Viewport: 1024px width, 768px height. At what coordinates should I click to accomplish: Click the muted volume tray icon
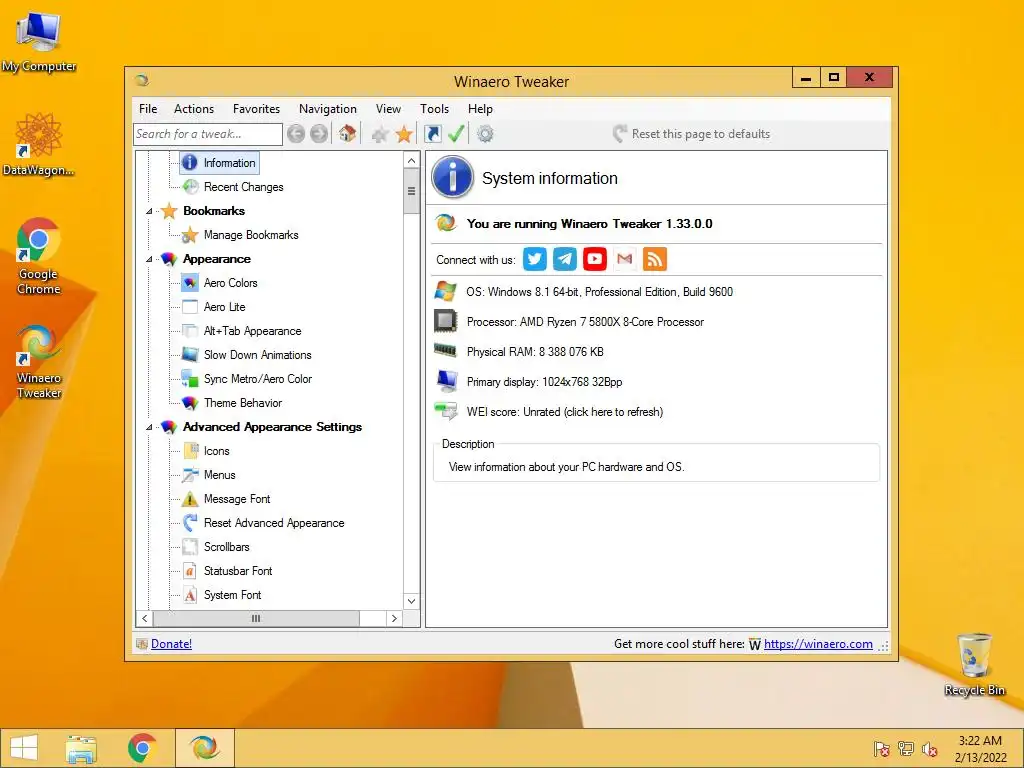click(x=930, y=749)
